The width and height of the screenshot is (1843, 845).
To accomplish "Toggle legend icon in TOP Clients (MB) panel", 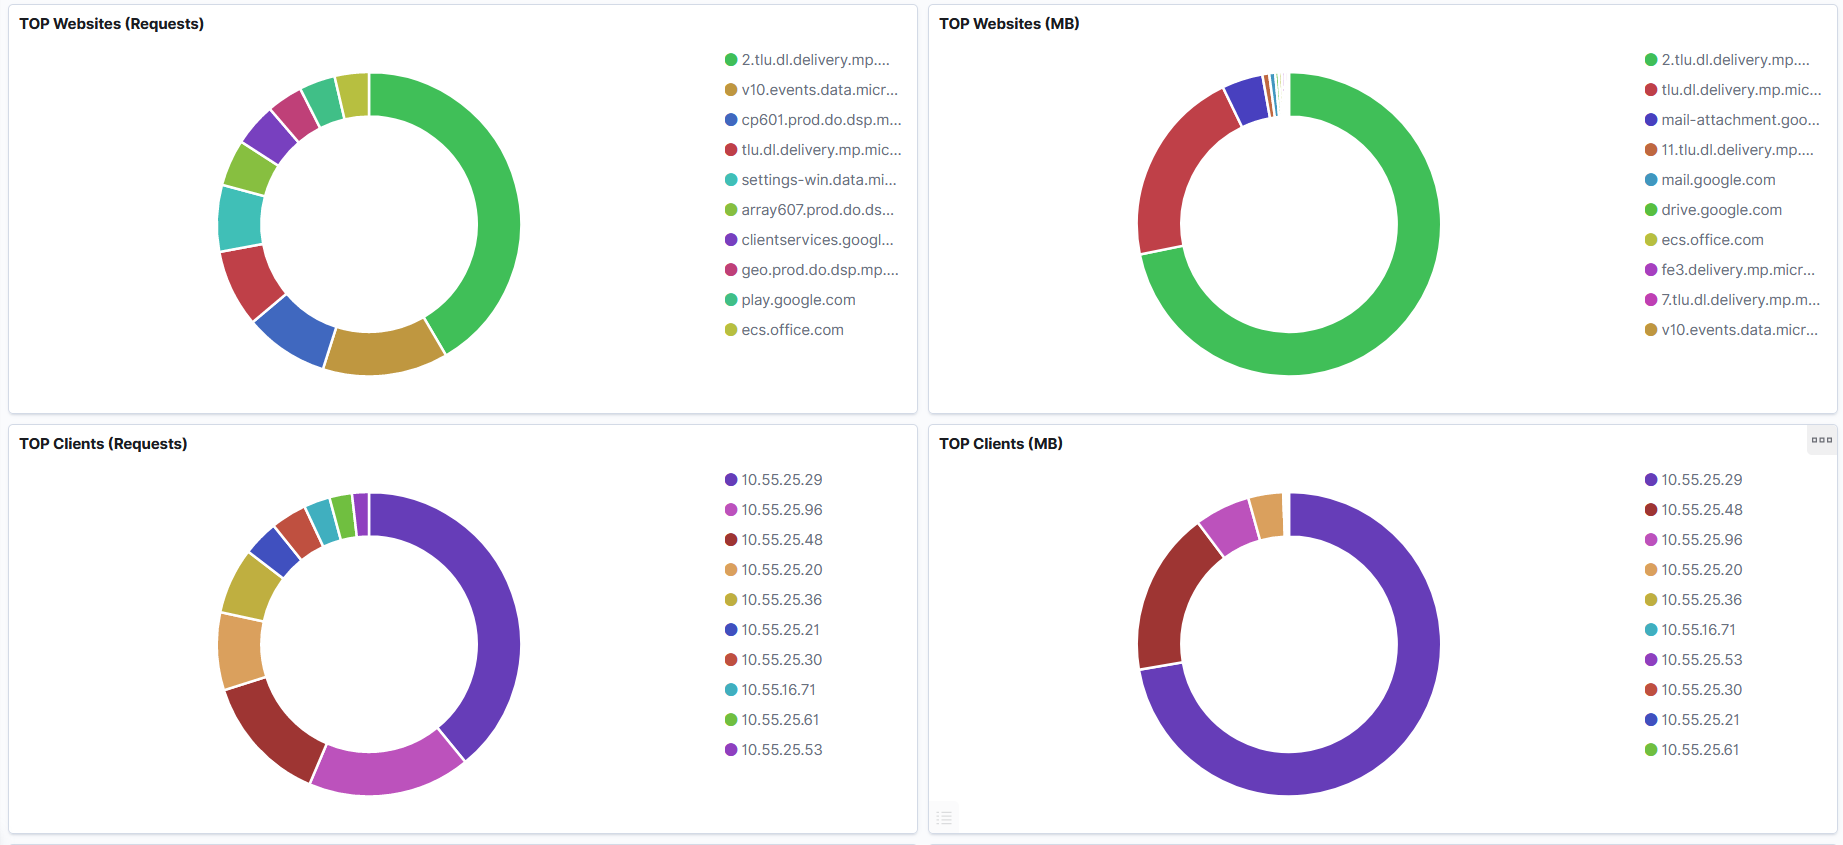I will pyautogui.click(x=944, y=818).
